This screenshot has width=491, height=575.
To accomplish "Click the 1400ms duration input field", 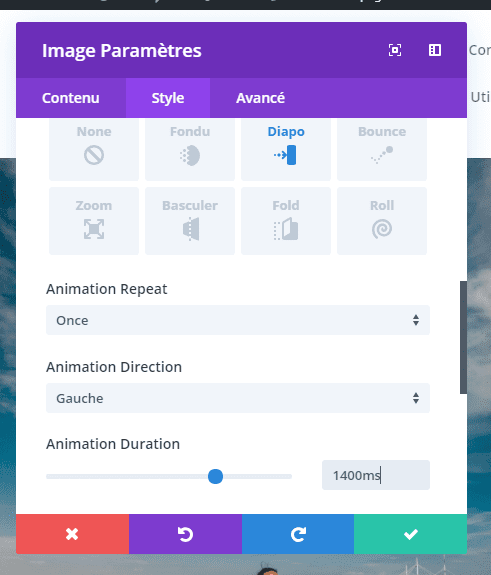I will (376, 475).
